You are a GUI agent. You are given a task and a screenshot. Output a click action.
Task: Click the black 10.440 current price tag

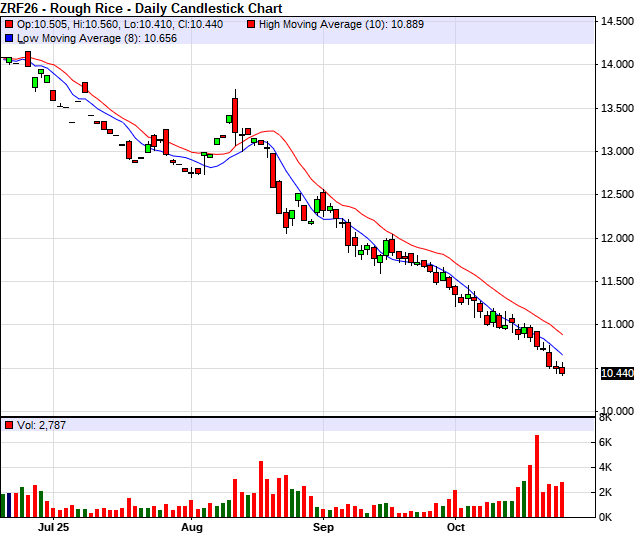617,373
